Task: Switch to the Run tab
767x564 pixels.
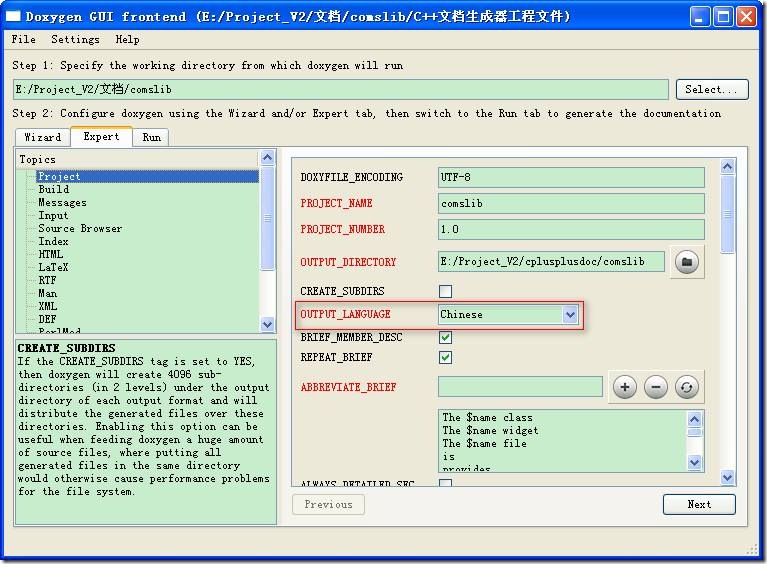Action: pos(151,137)
